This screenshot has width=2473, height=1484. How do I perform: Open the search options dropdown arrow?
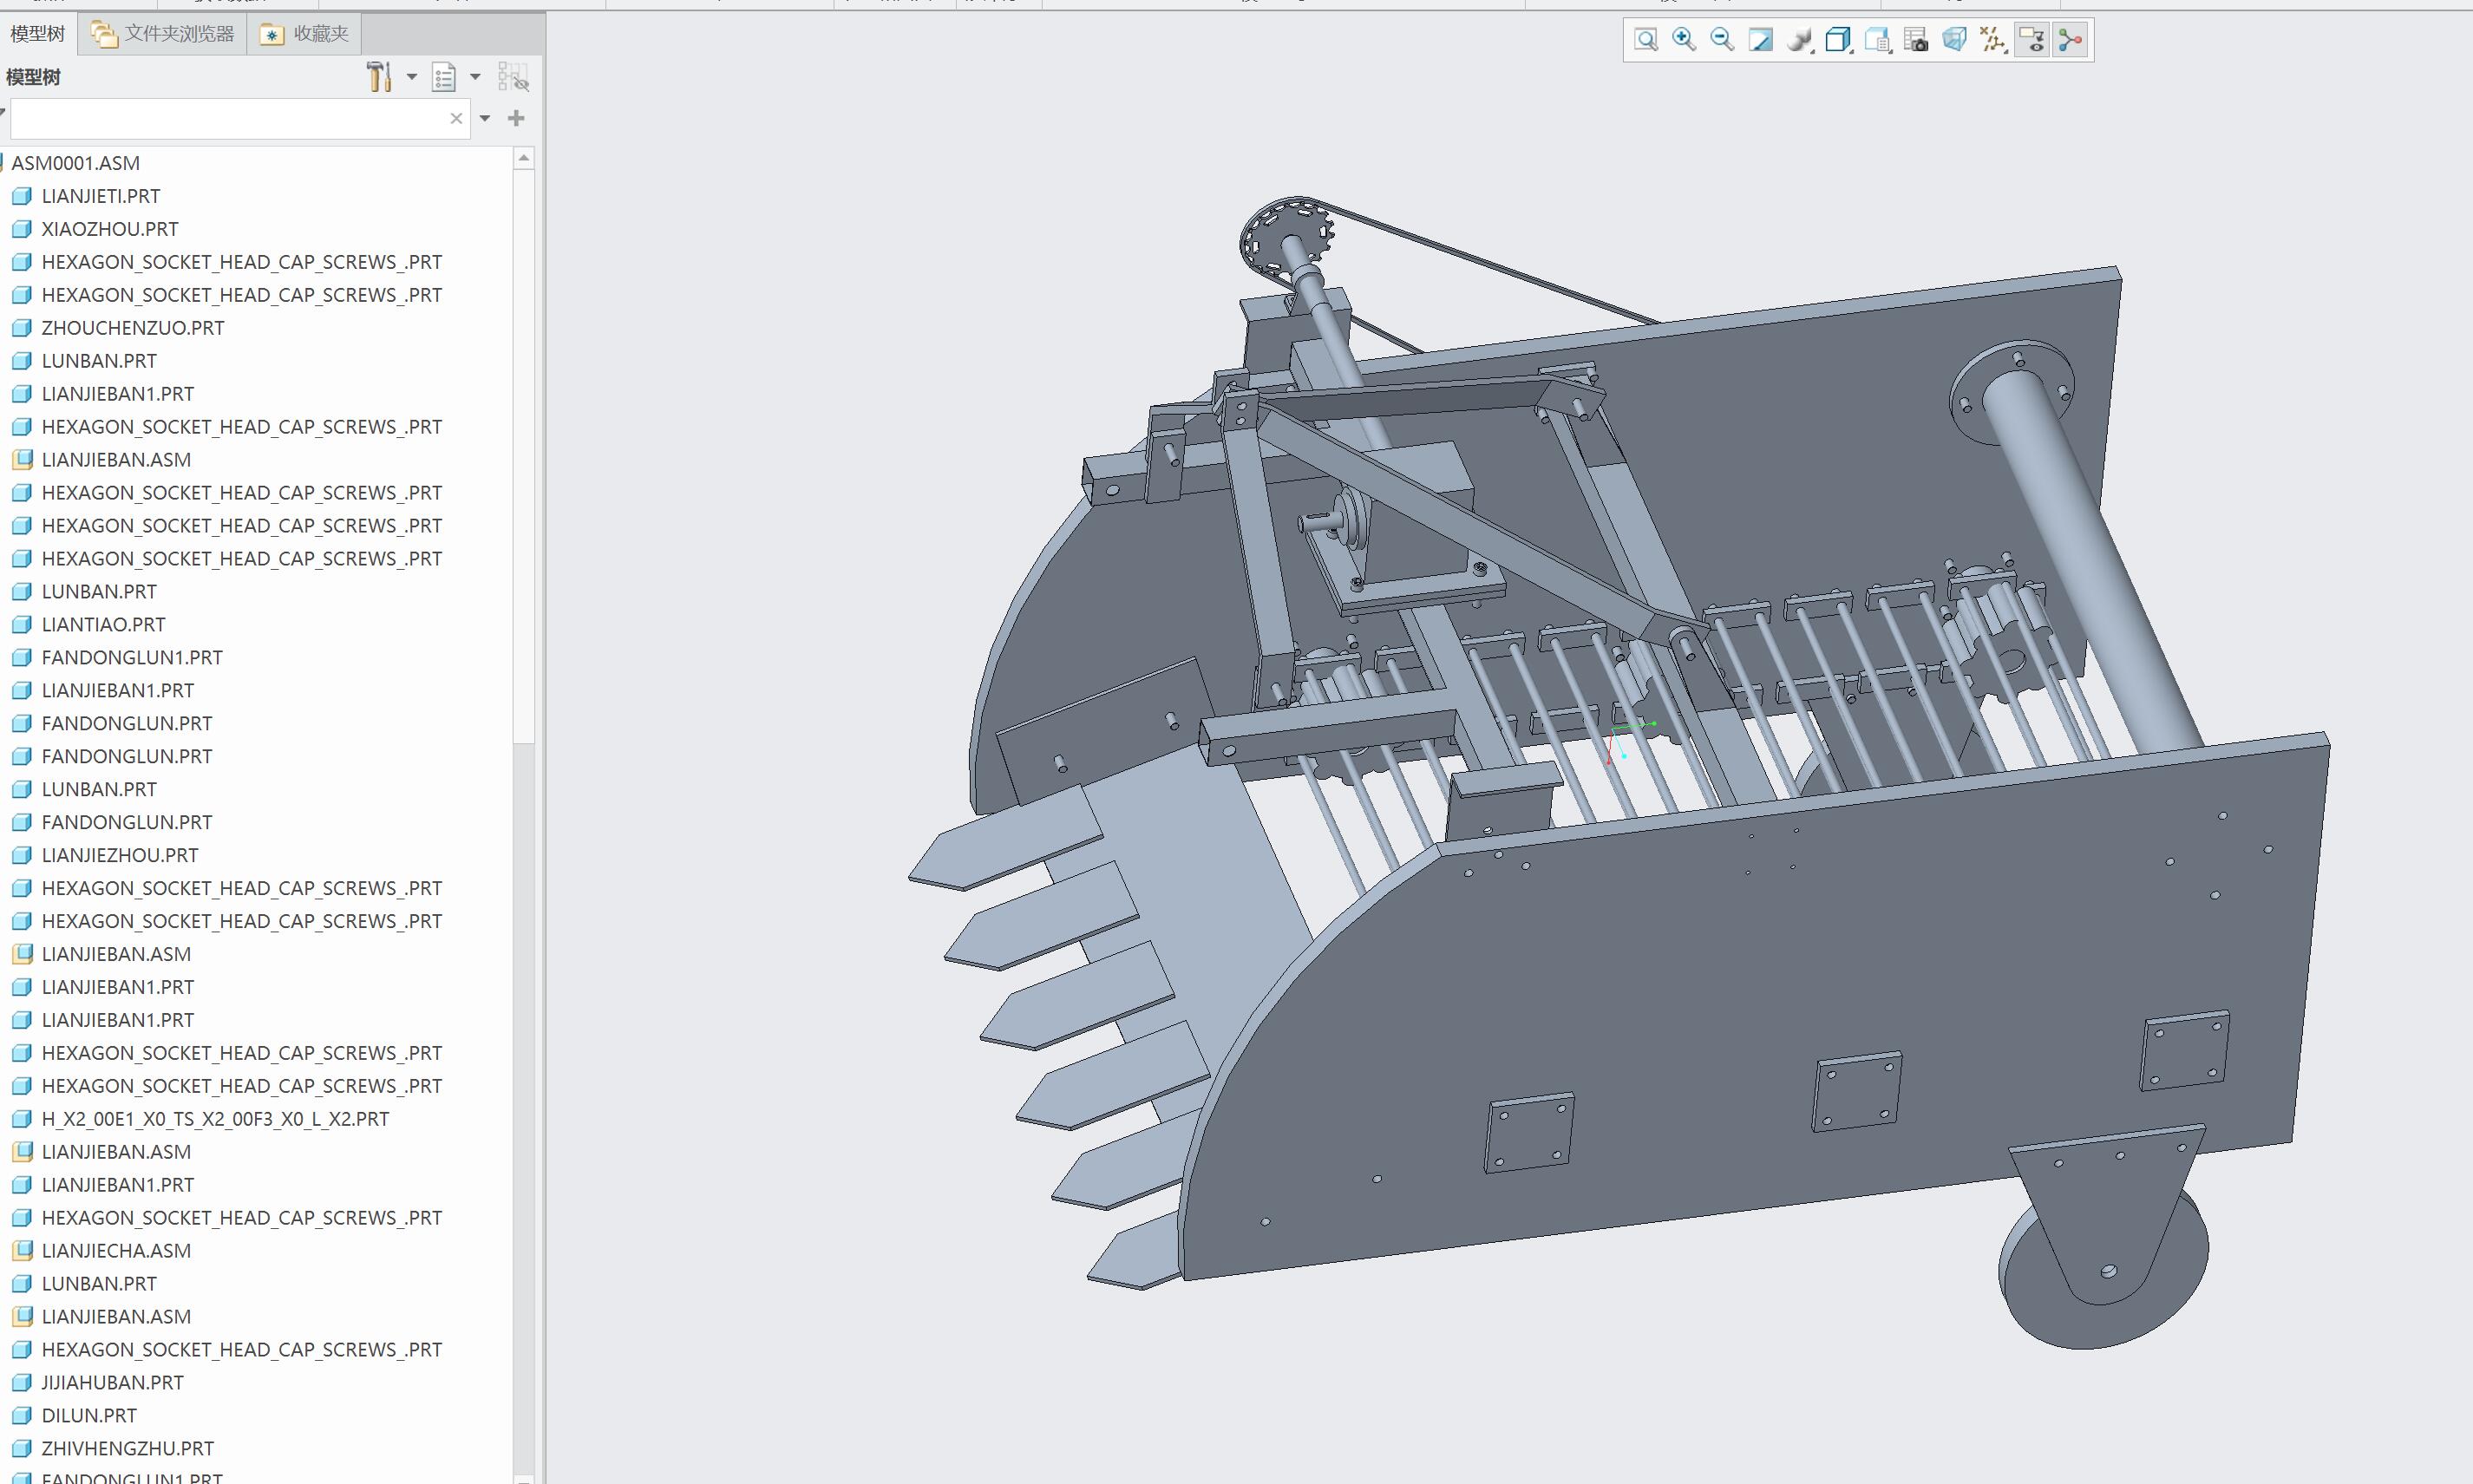point(485,118)
